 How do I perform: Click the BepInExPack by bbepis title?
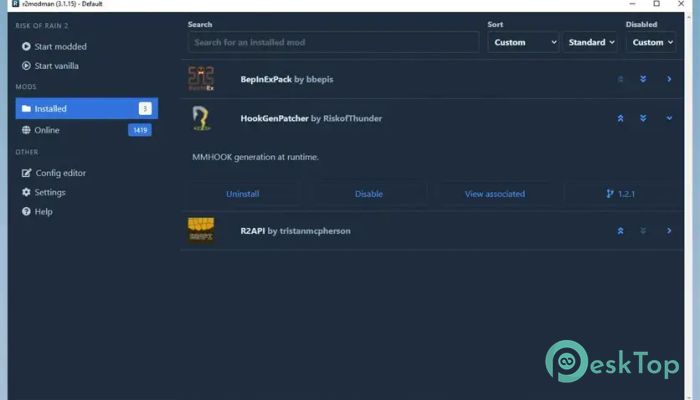[287, 79]
